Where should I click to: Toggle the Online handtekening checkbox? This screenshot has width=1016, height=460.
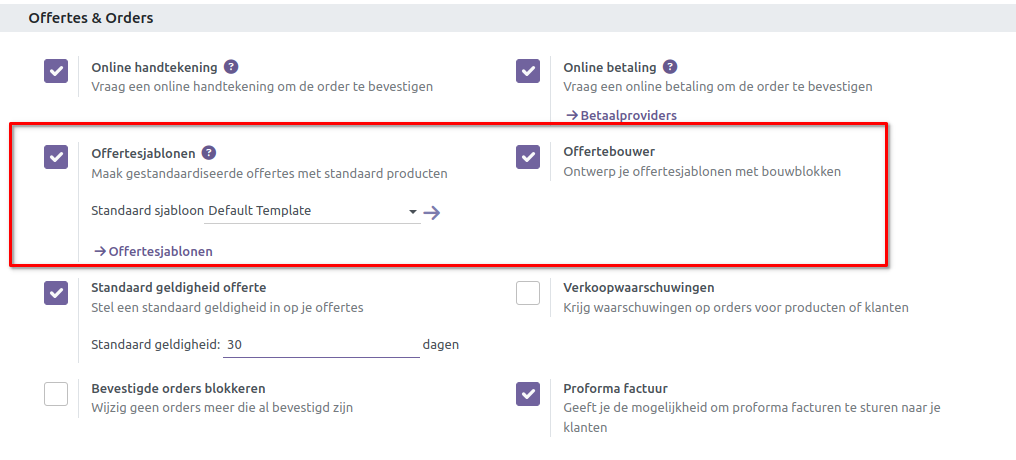pyautogui.click(x=56, y=71)
